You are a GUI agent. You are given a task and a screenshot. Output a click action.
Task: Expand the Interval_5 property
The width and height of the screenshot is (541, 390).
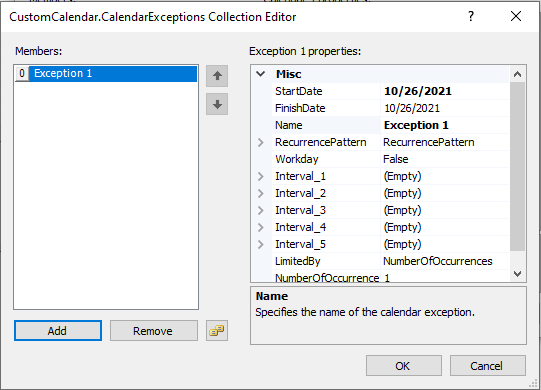(261, 244)
